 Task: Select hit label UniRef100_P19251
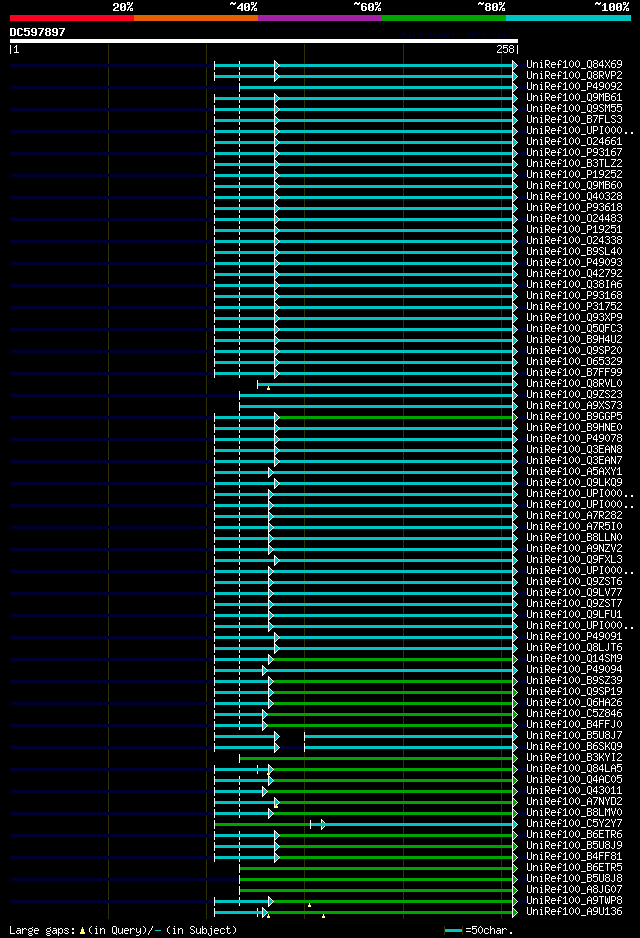[x=574, y=229]
